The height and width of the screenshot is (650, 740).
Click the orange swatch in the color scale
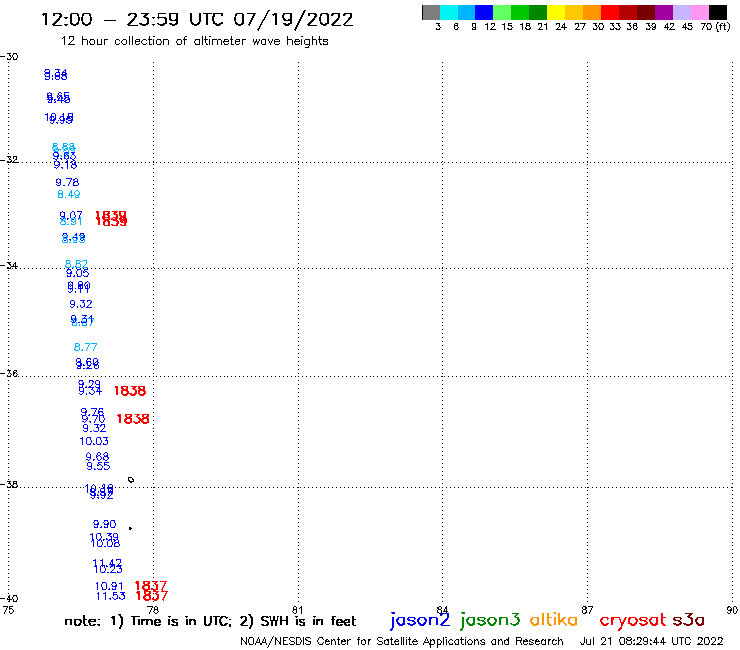pyautogui.click(x=592, y=12)
